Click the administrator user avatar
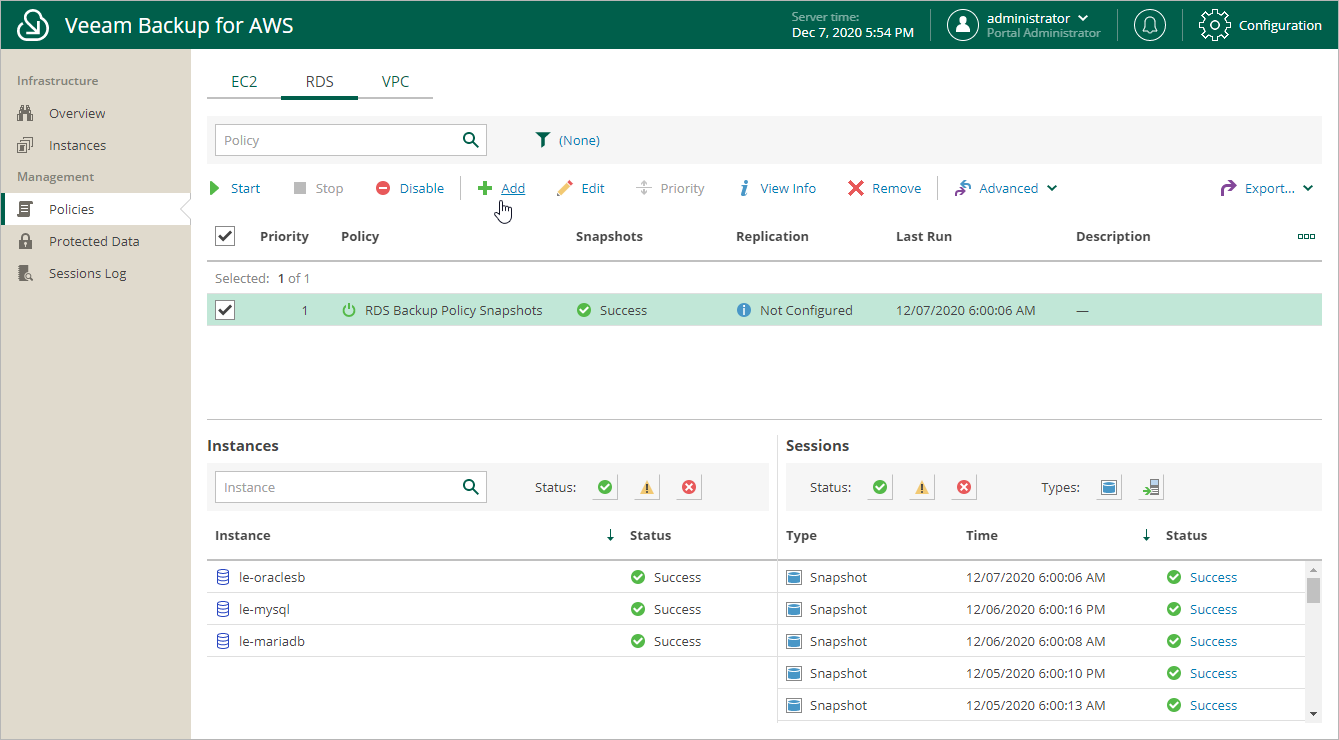The image size is (1339, 740). point(963,25)
